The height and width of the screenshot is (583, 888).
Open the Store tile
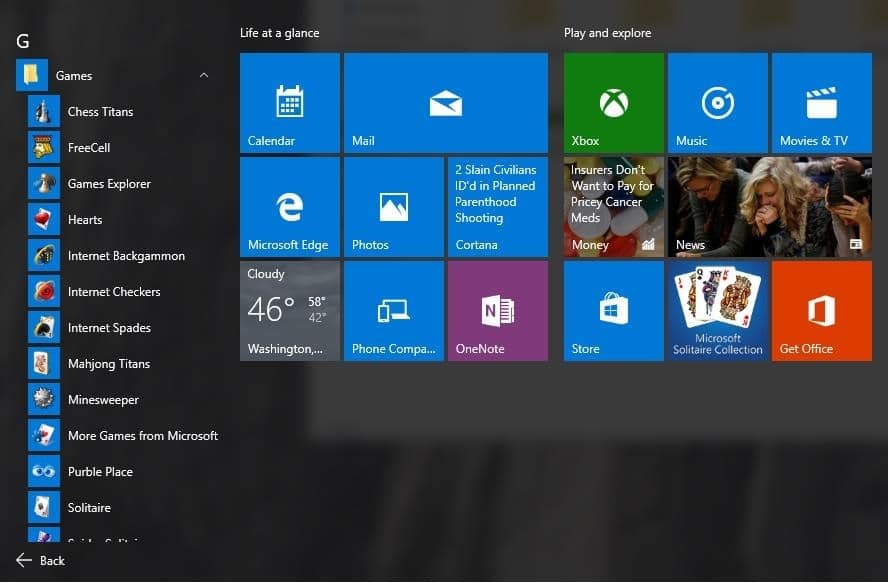[x=613, y=311]
